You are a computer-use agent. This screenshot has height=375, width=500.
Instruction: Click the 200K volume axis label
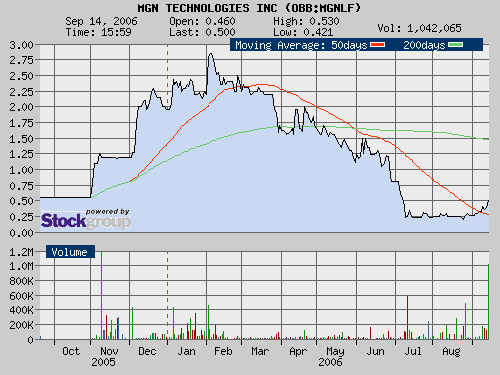(21, 325)
